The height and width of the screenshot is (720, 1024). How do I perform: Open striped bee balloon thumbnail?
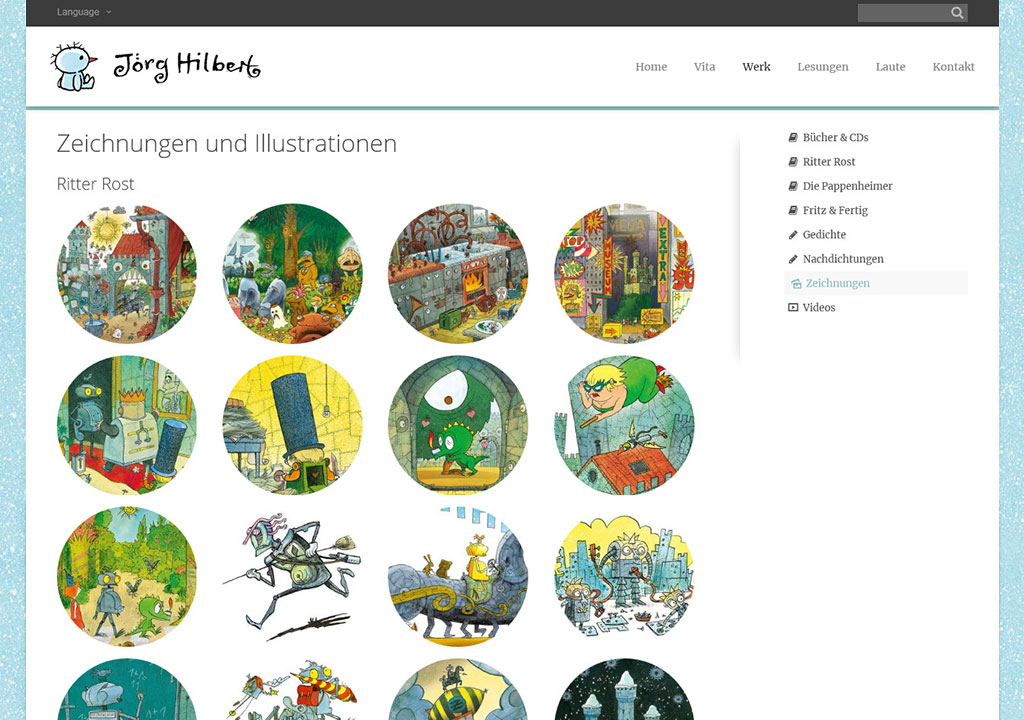[458, 689]
